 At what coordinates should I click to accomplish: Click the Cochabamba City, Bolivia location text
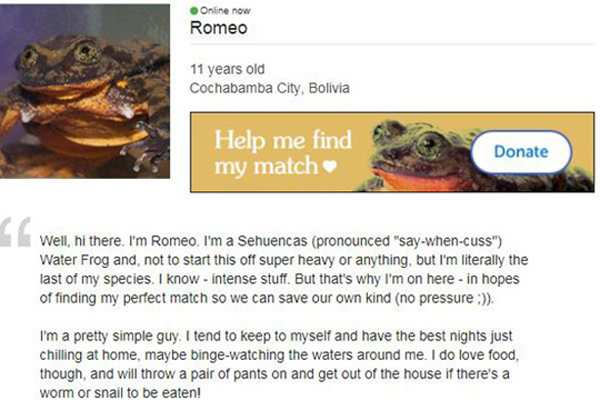click(x=269, y=88)
